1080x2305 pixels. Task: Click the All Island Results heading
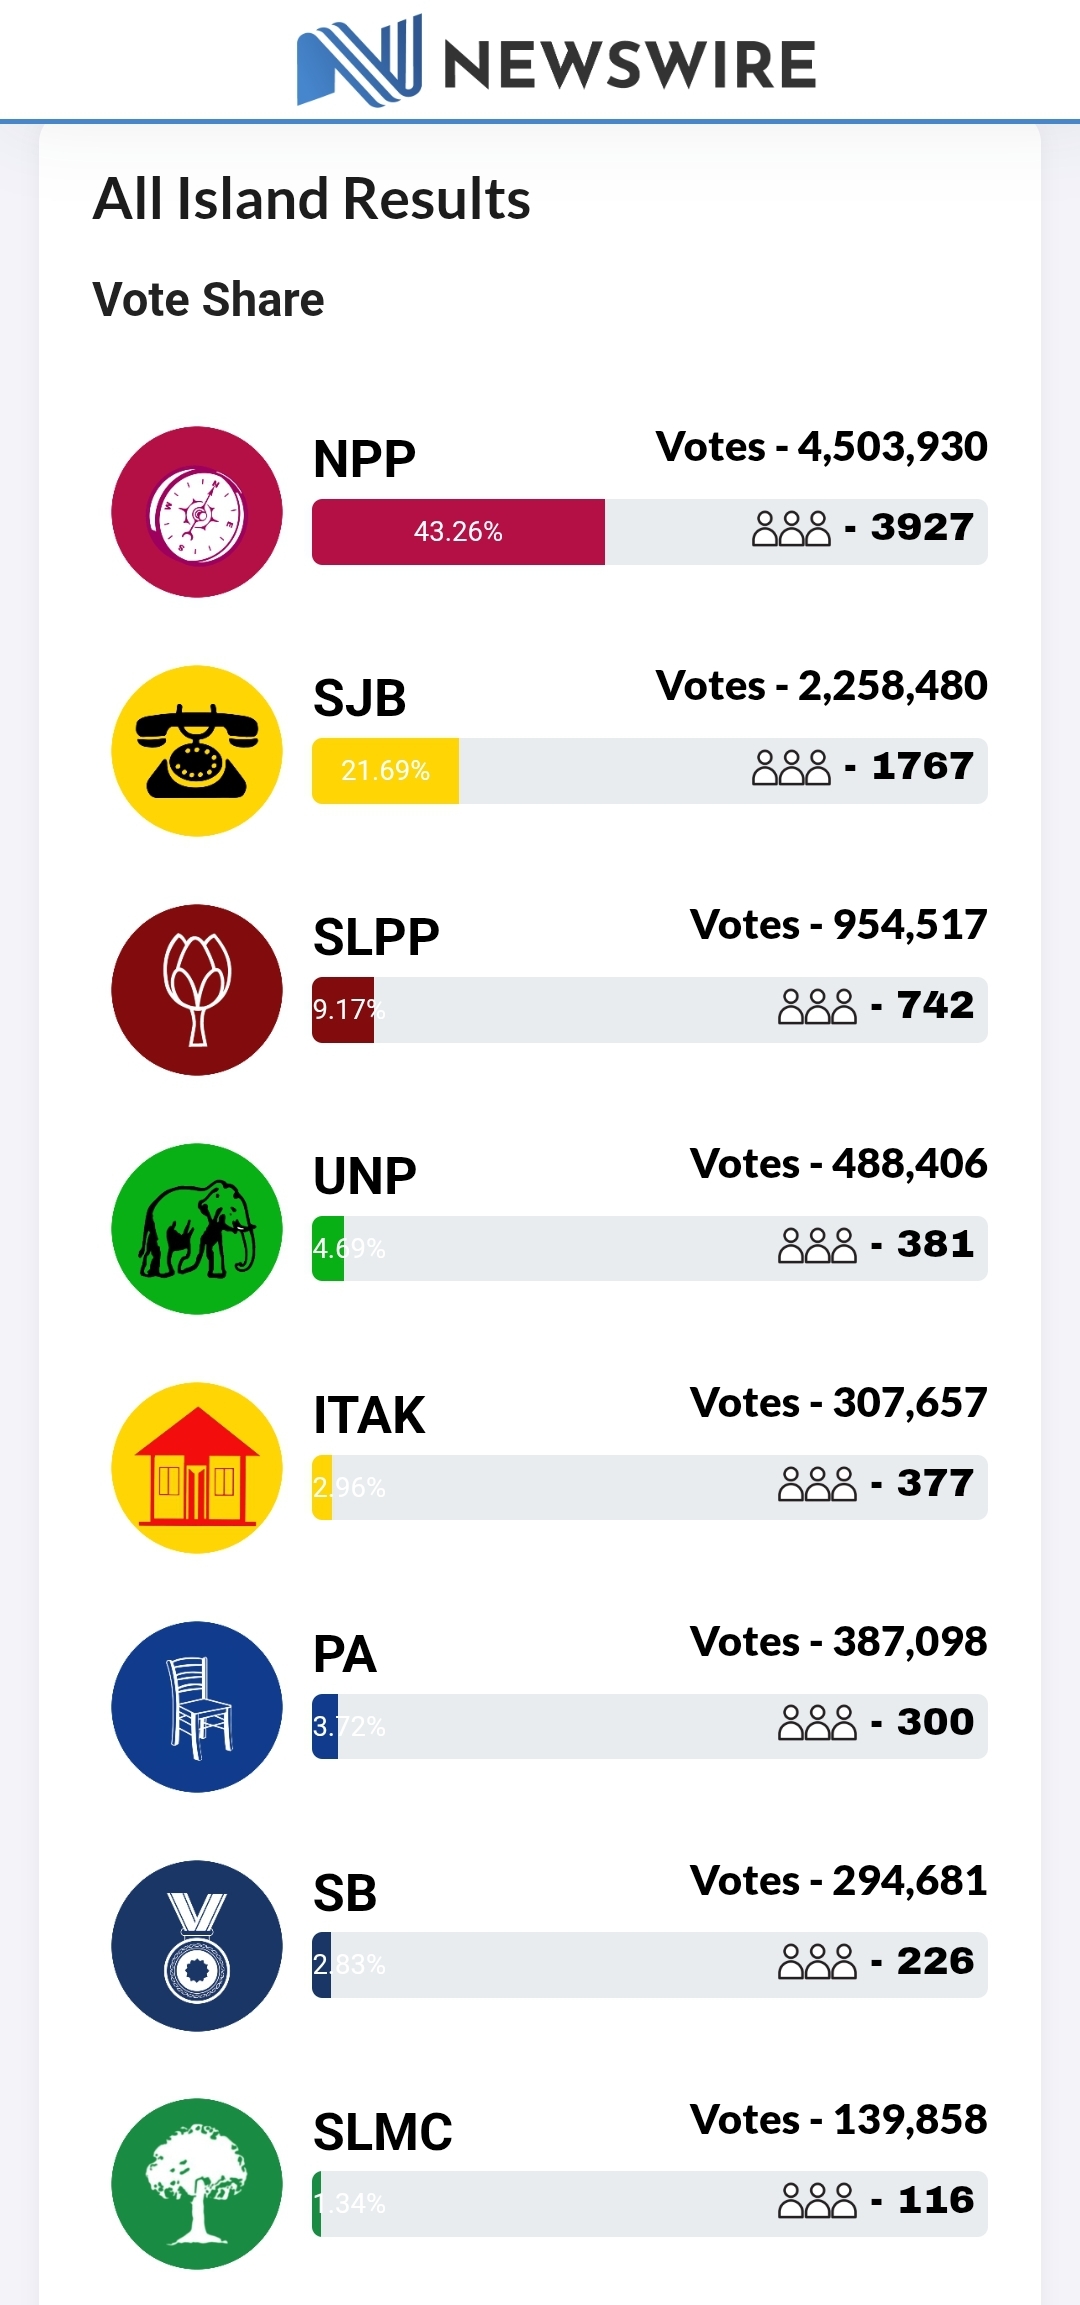(311, 198)
